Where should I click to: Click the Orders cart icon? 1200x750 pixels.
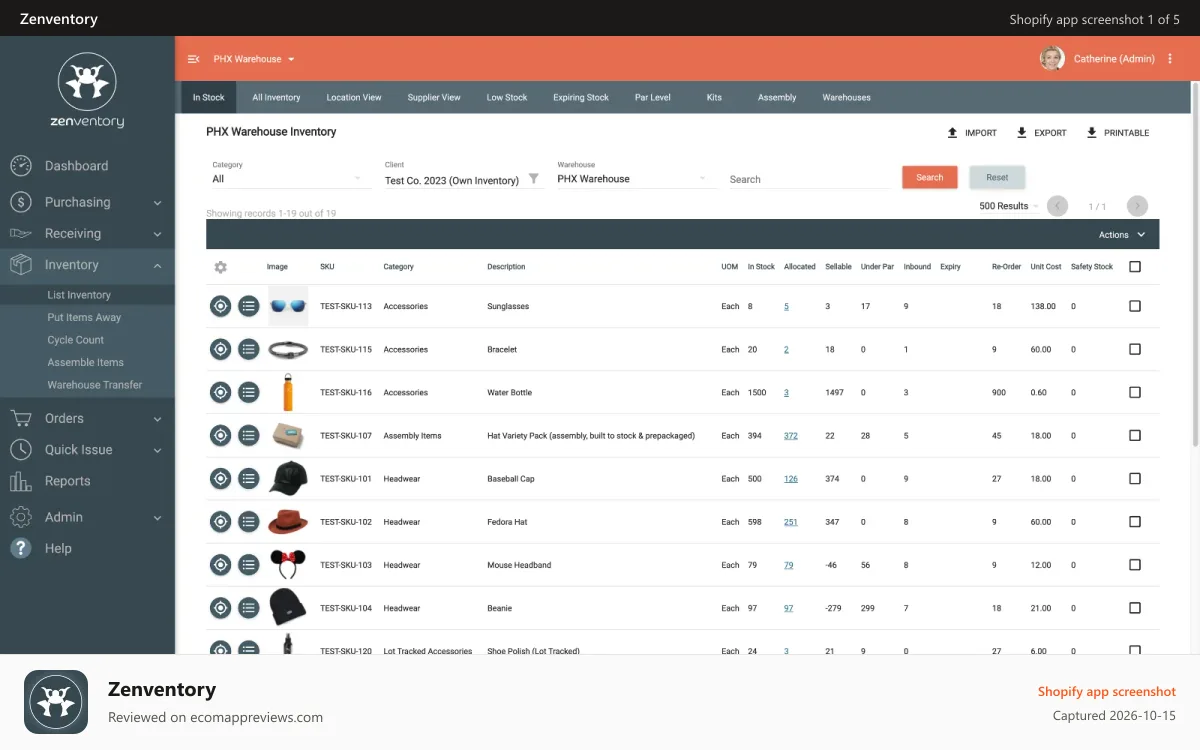(21, 418)
